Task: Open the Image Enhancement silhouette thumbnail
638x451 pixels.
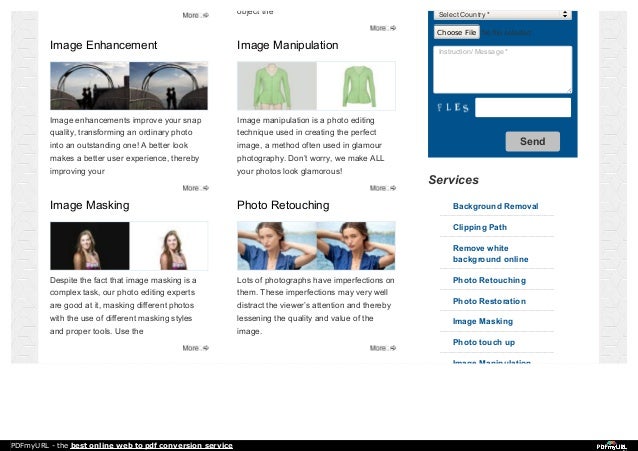Action: tap(129, 86)
